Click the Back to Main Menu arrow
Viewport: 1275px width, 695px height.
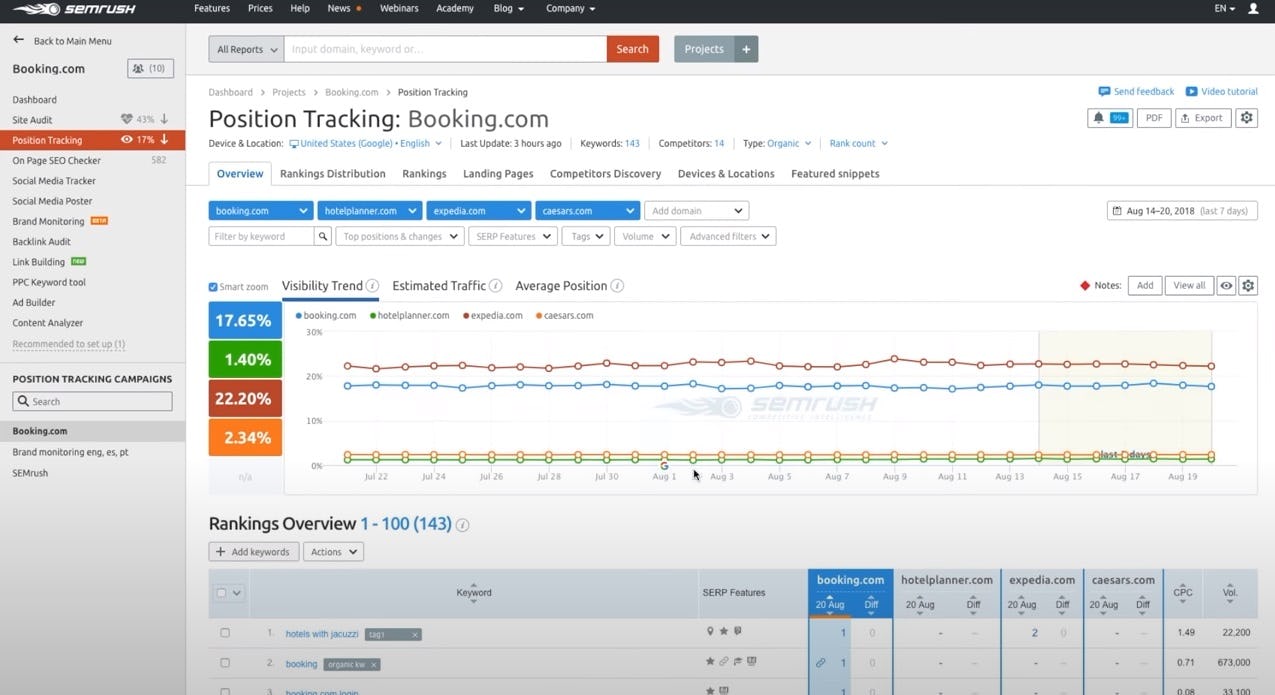(18, 41)
